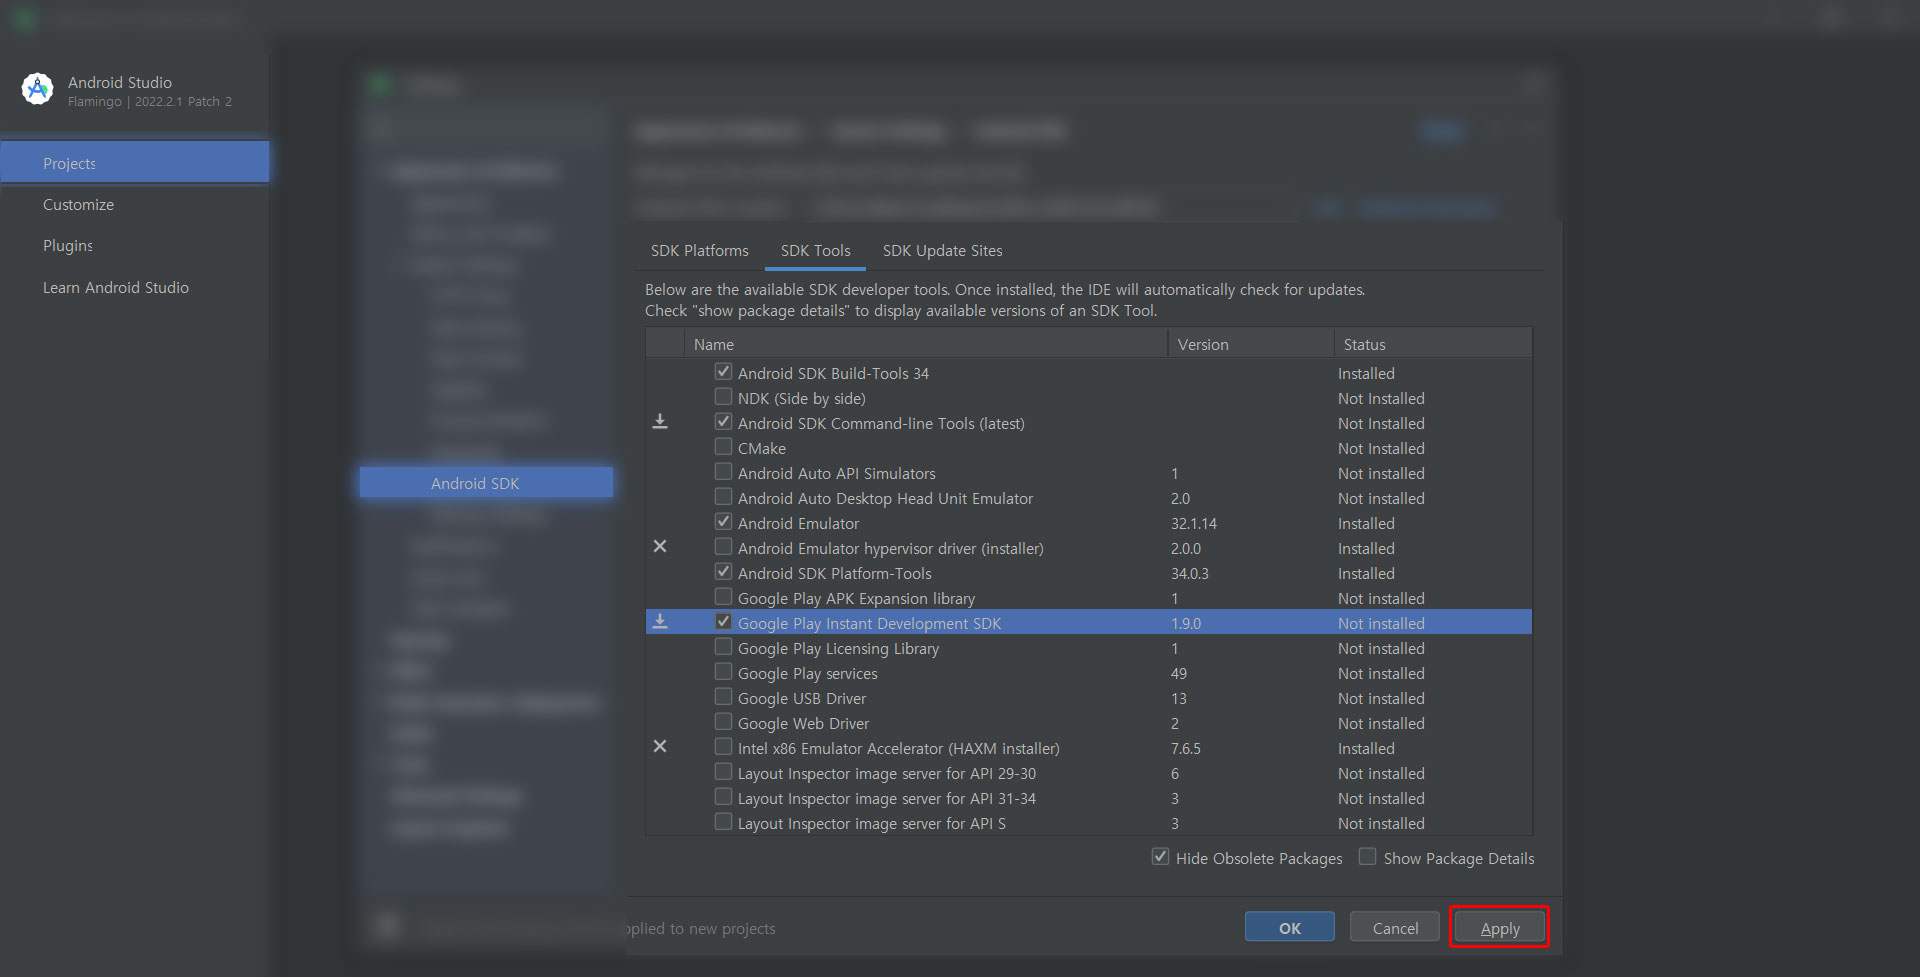This screenshot has height=977, width=1920.
Task: Click X icon beside Emulator hypervisor driver row
Action: 660,547
